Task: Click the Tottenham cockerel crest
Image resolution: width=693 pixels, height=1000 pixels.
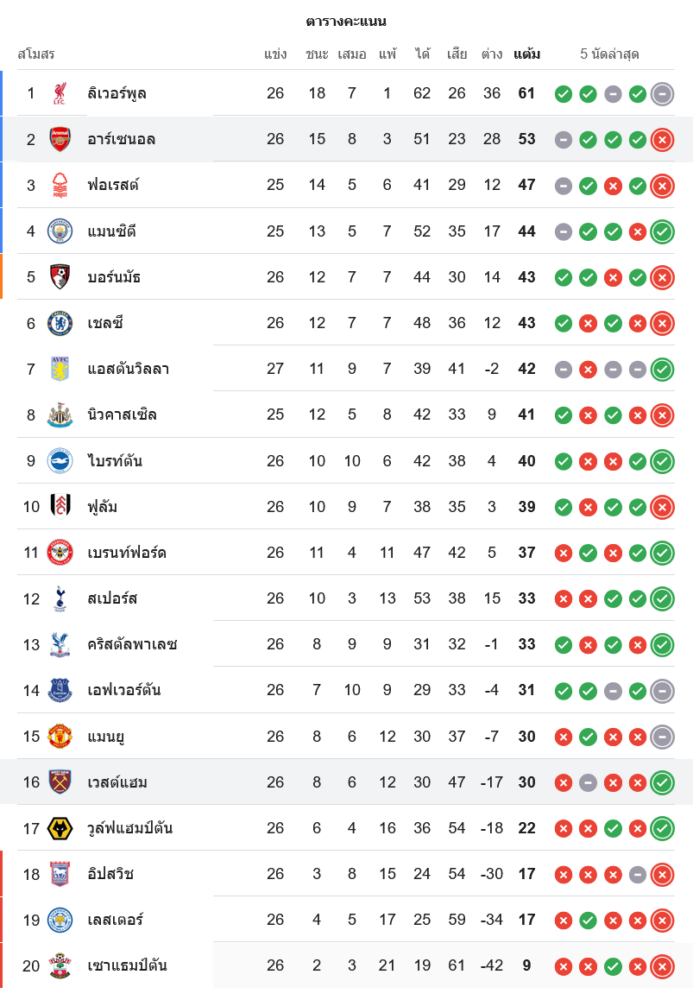Action: point(60,598)
